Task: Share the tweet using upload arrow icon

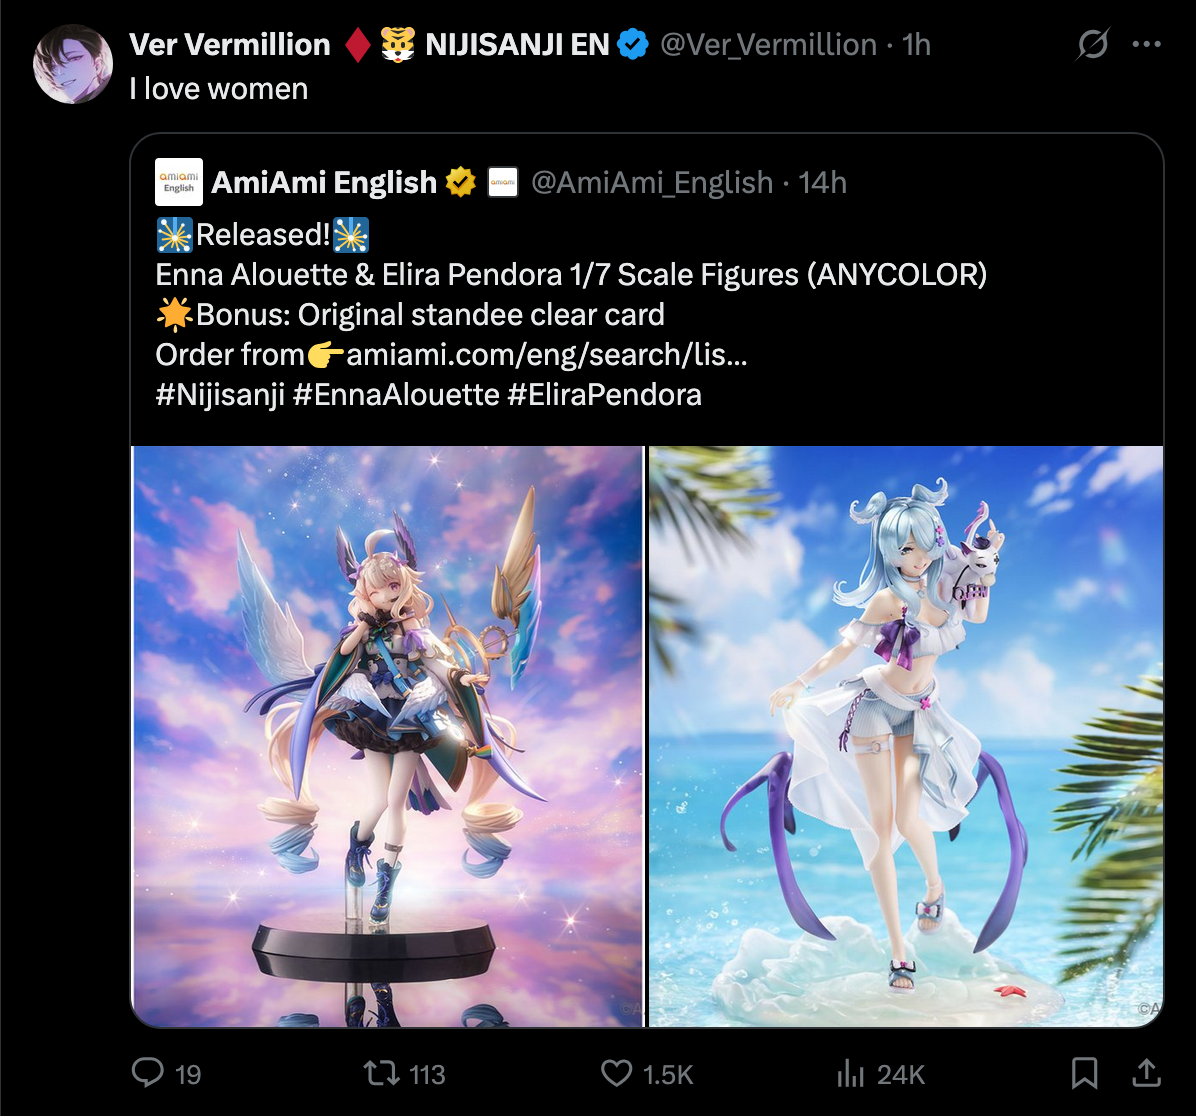Action: [1146, 1073]
